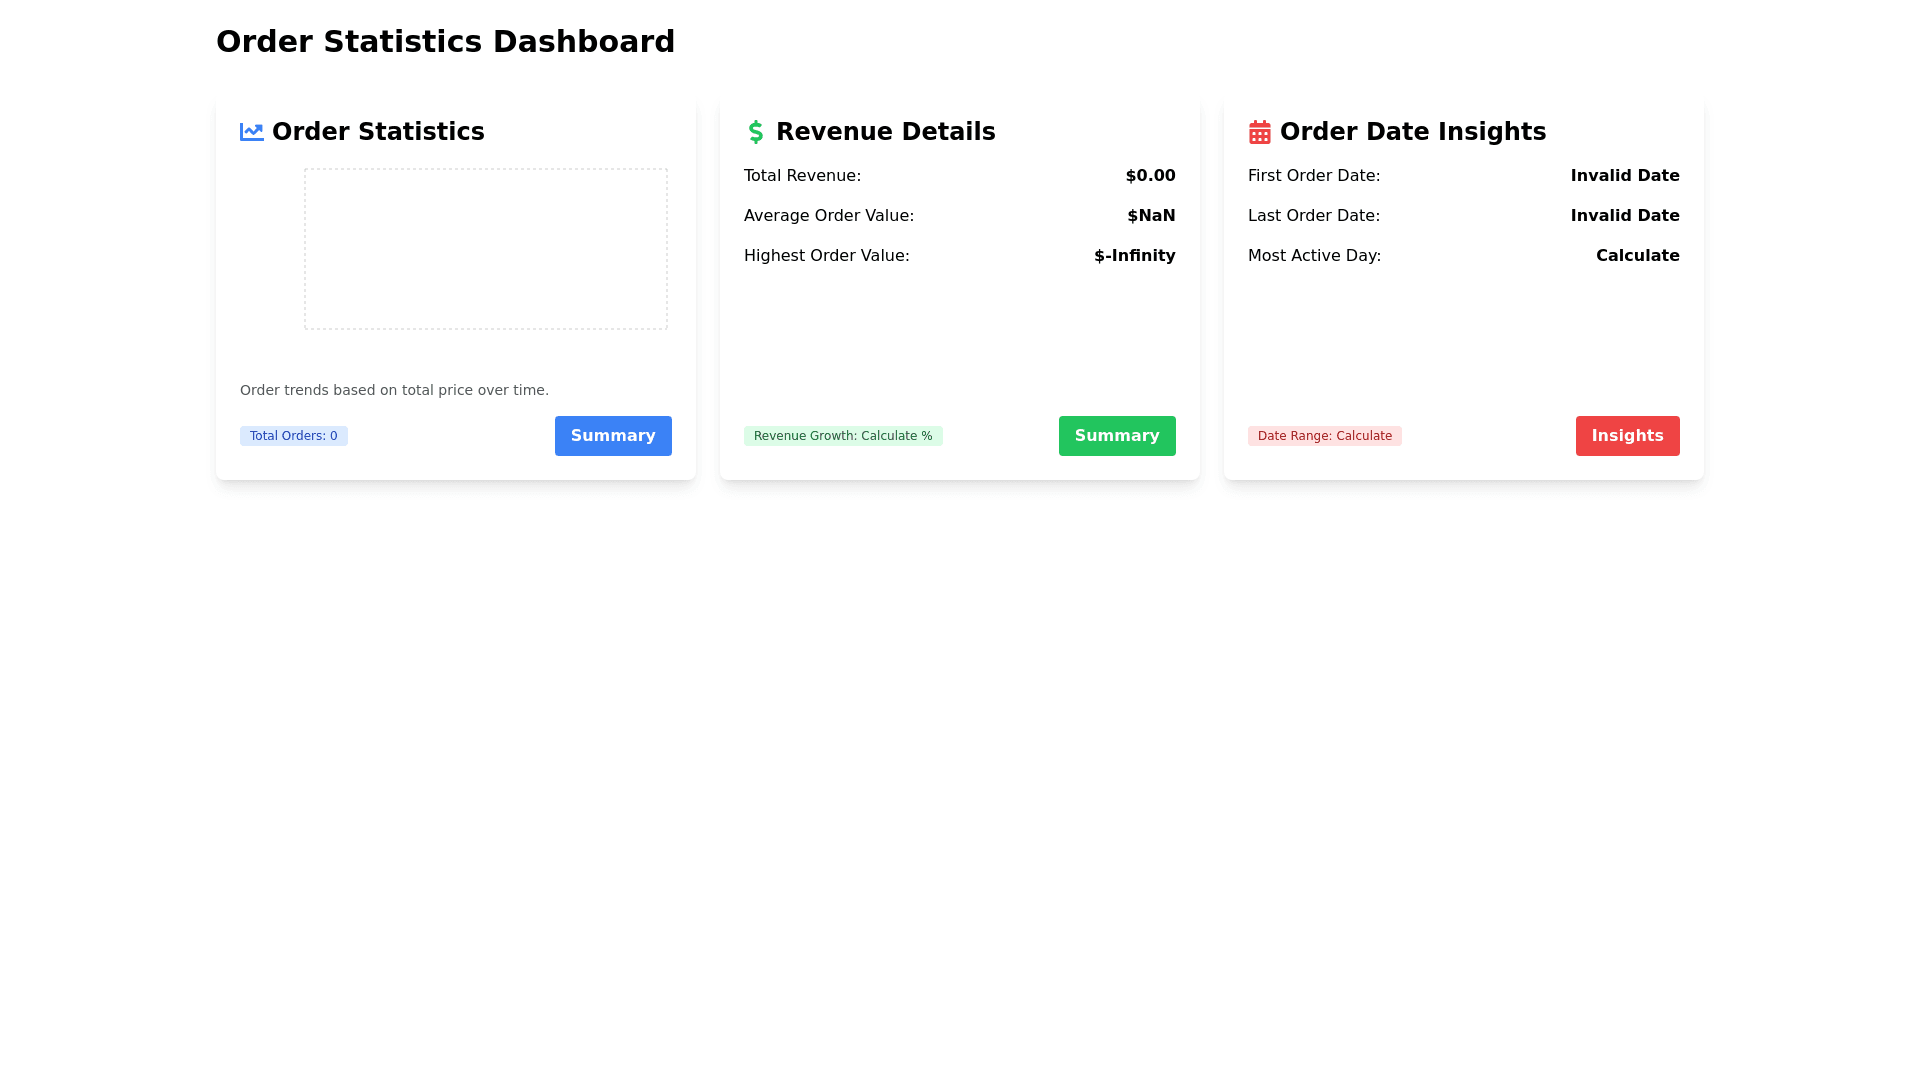Click the Total Orders: 0 badge

pyautogui.click(x=293, y=436)
